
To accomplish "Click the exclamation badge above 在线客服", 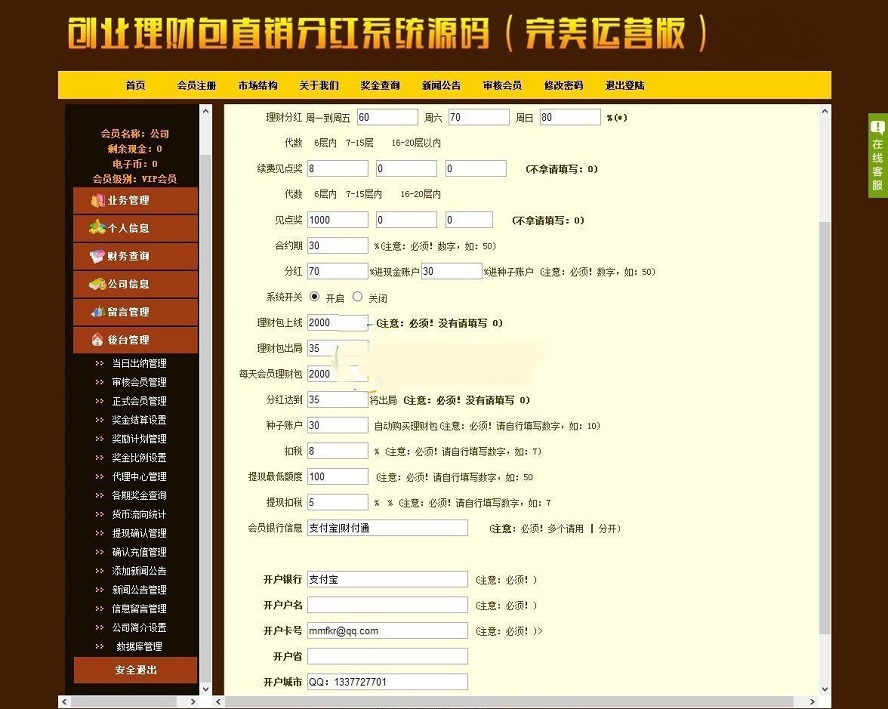I will point(876,128).
